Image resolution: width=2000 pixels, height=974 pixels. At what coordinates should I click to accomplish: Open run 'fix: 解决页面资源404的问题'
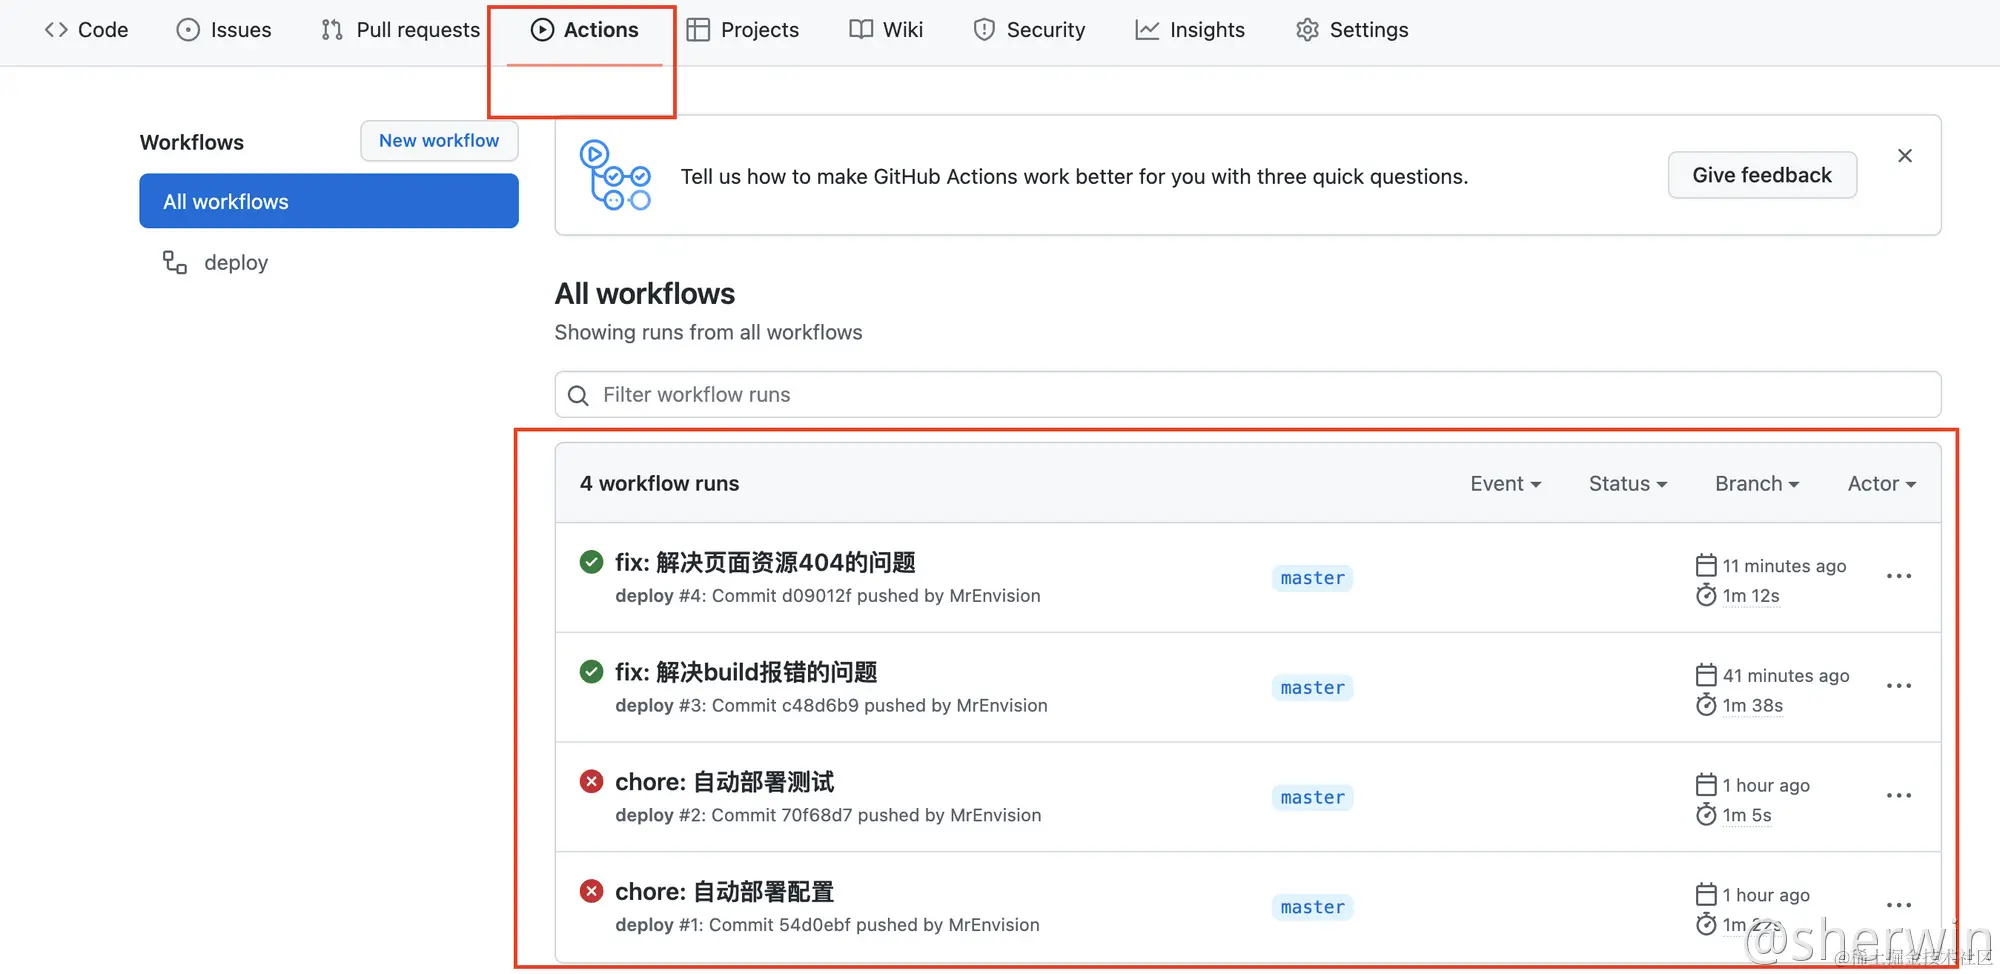tap(765, 563)
